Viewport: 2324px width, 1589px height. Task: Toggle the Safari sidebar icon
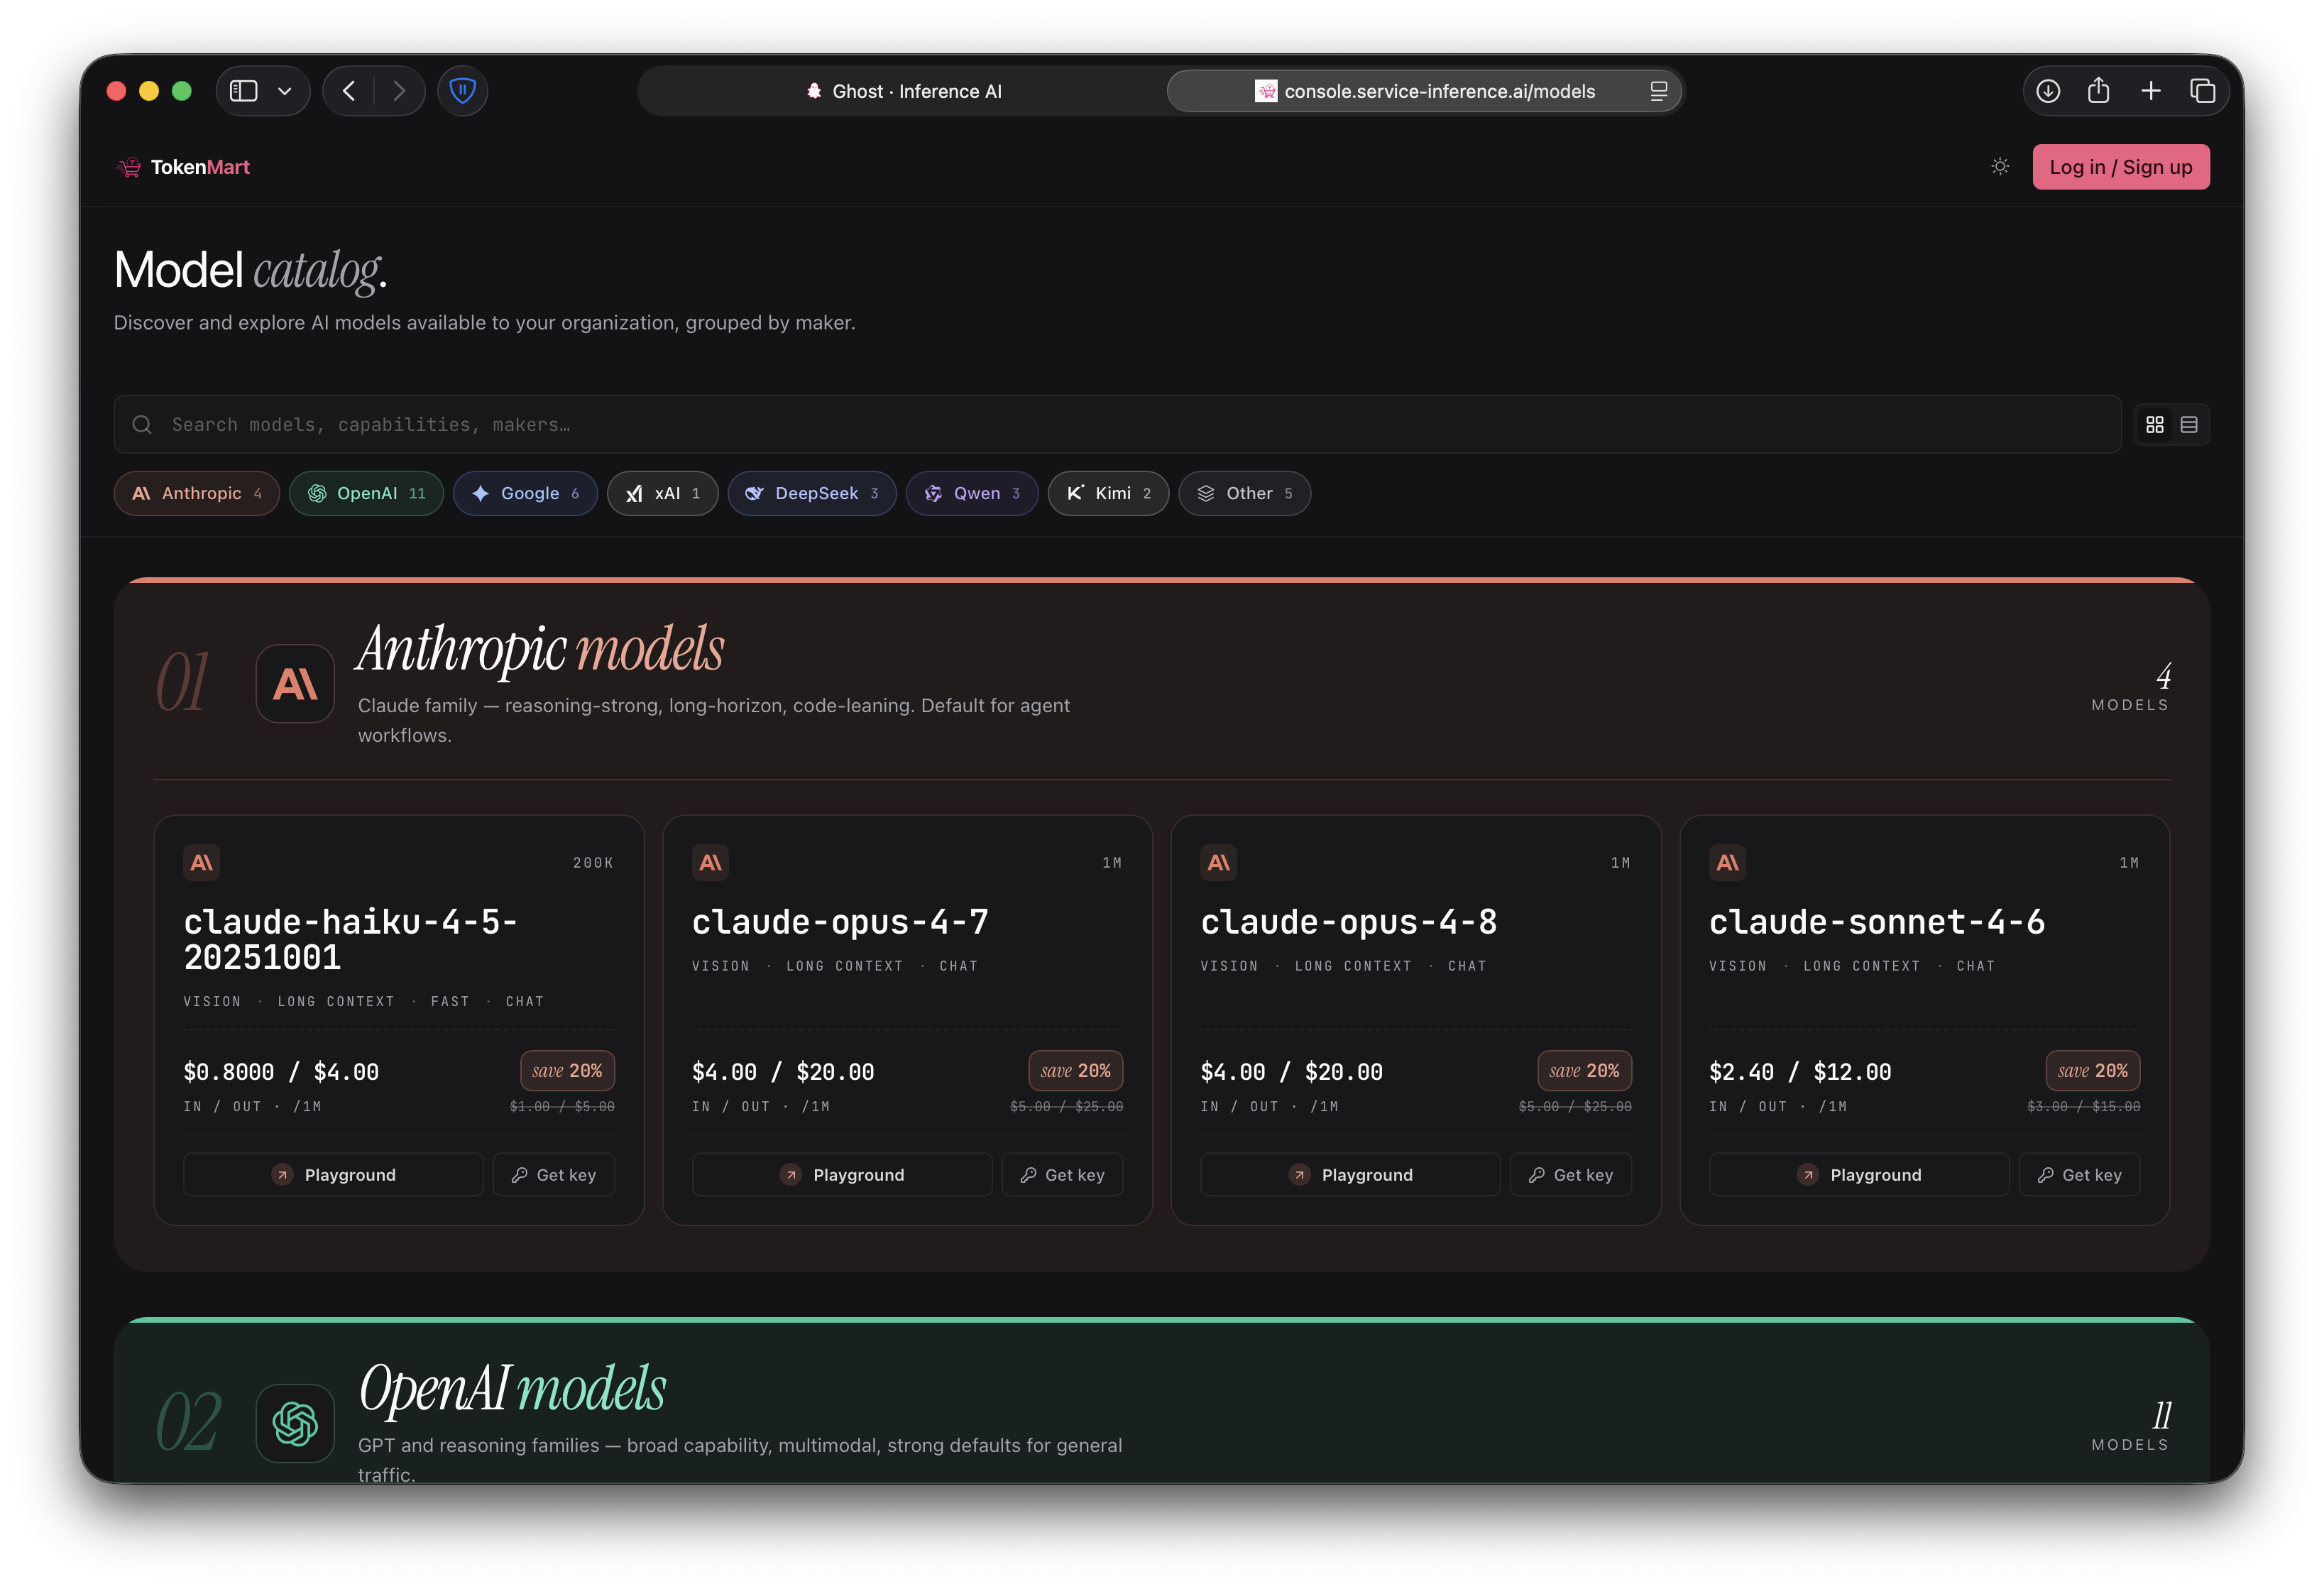tap(243, 91)
